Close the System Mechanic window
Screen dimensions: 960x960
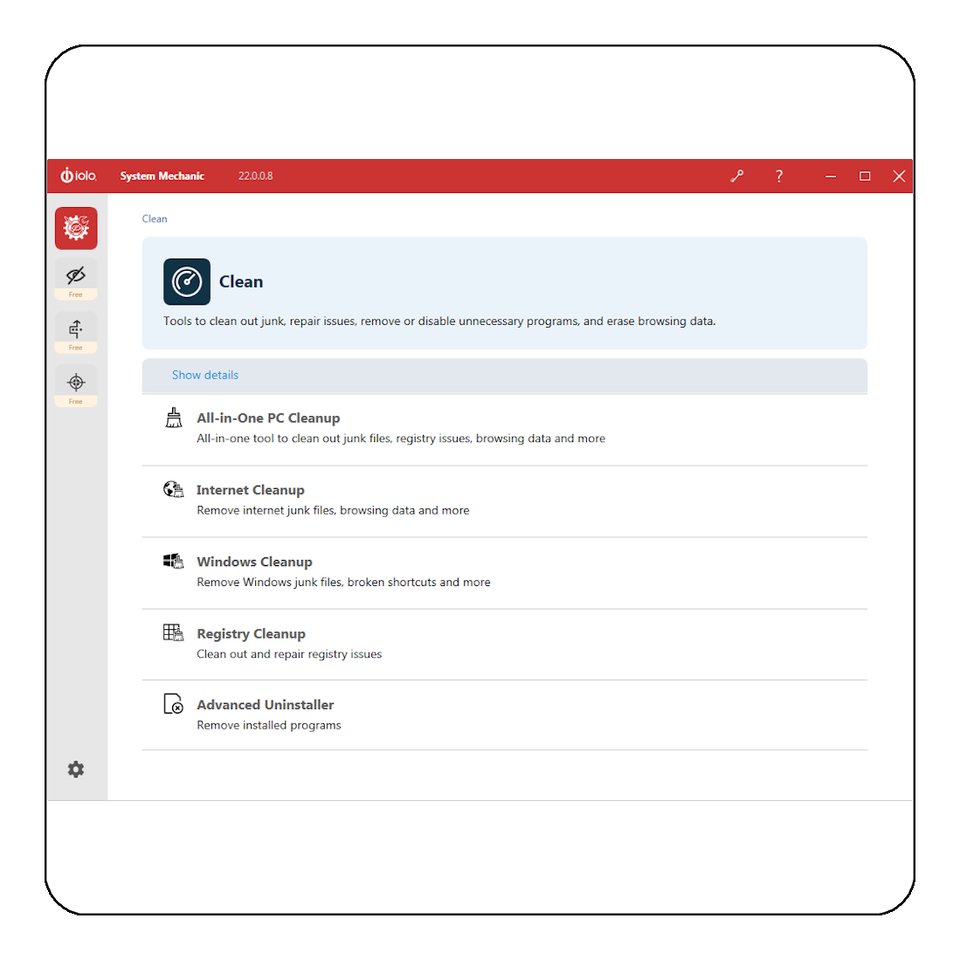pyautogui.click(x=899, y=176)
